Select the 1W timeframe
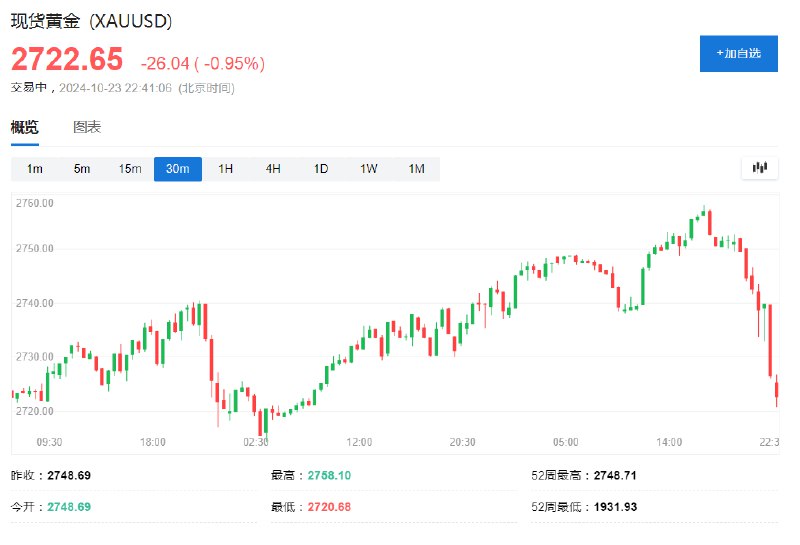 coord(368,169)
